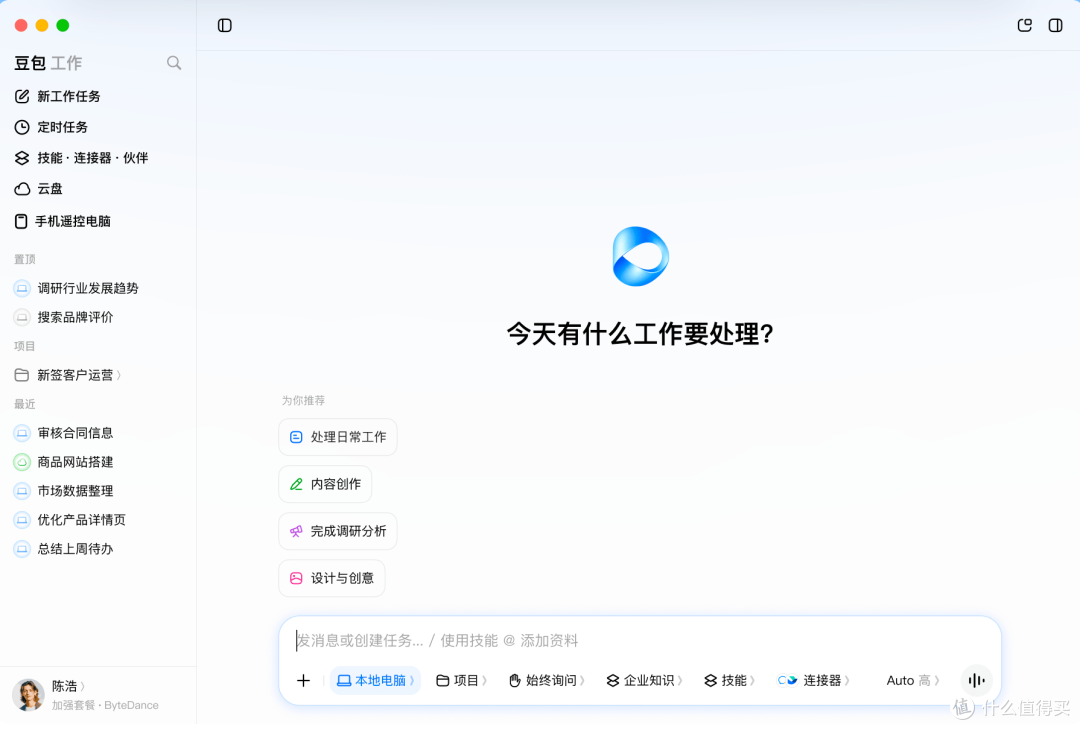Click the 加强套餐 · ByteDance plan label
This screenshot has width=1080, height=730.
(105, 706)
